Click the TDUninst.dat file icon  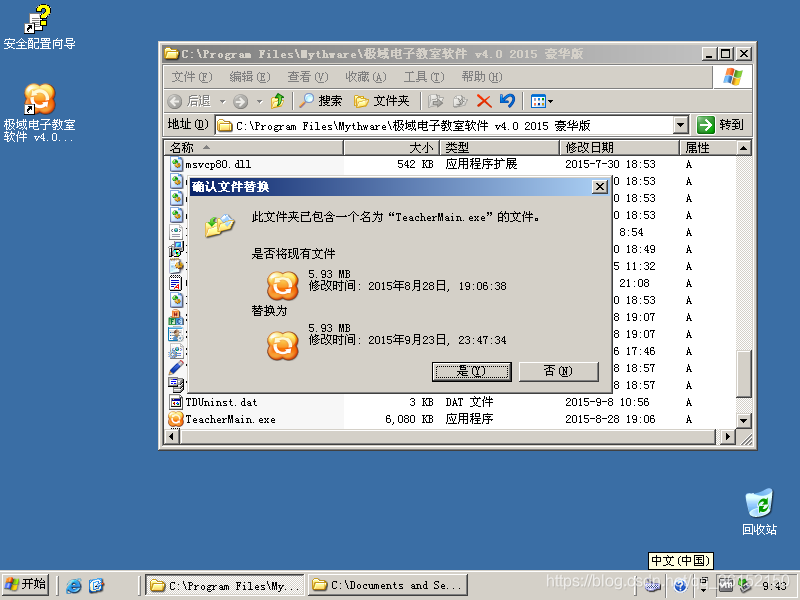176,402
